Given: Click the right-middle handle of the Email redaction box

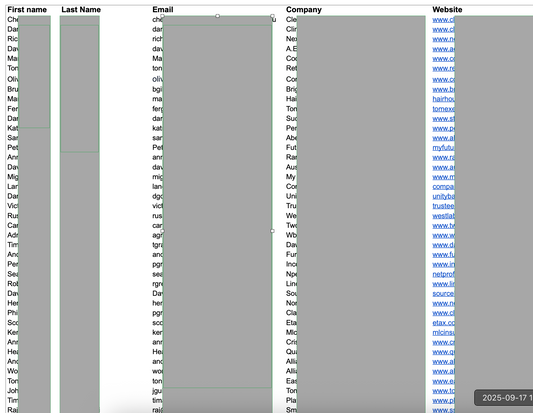Looking at the screenshot, I should point(272,231).
